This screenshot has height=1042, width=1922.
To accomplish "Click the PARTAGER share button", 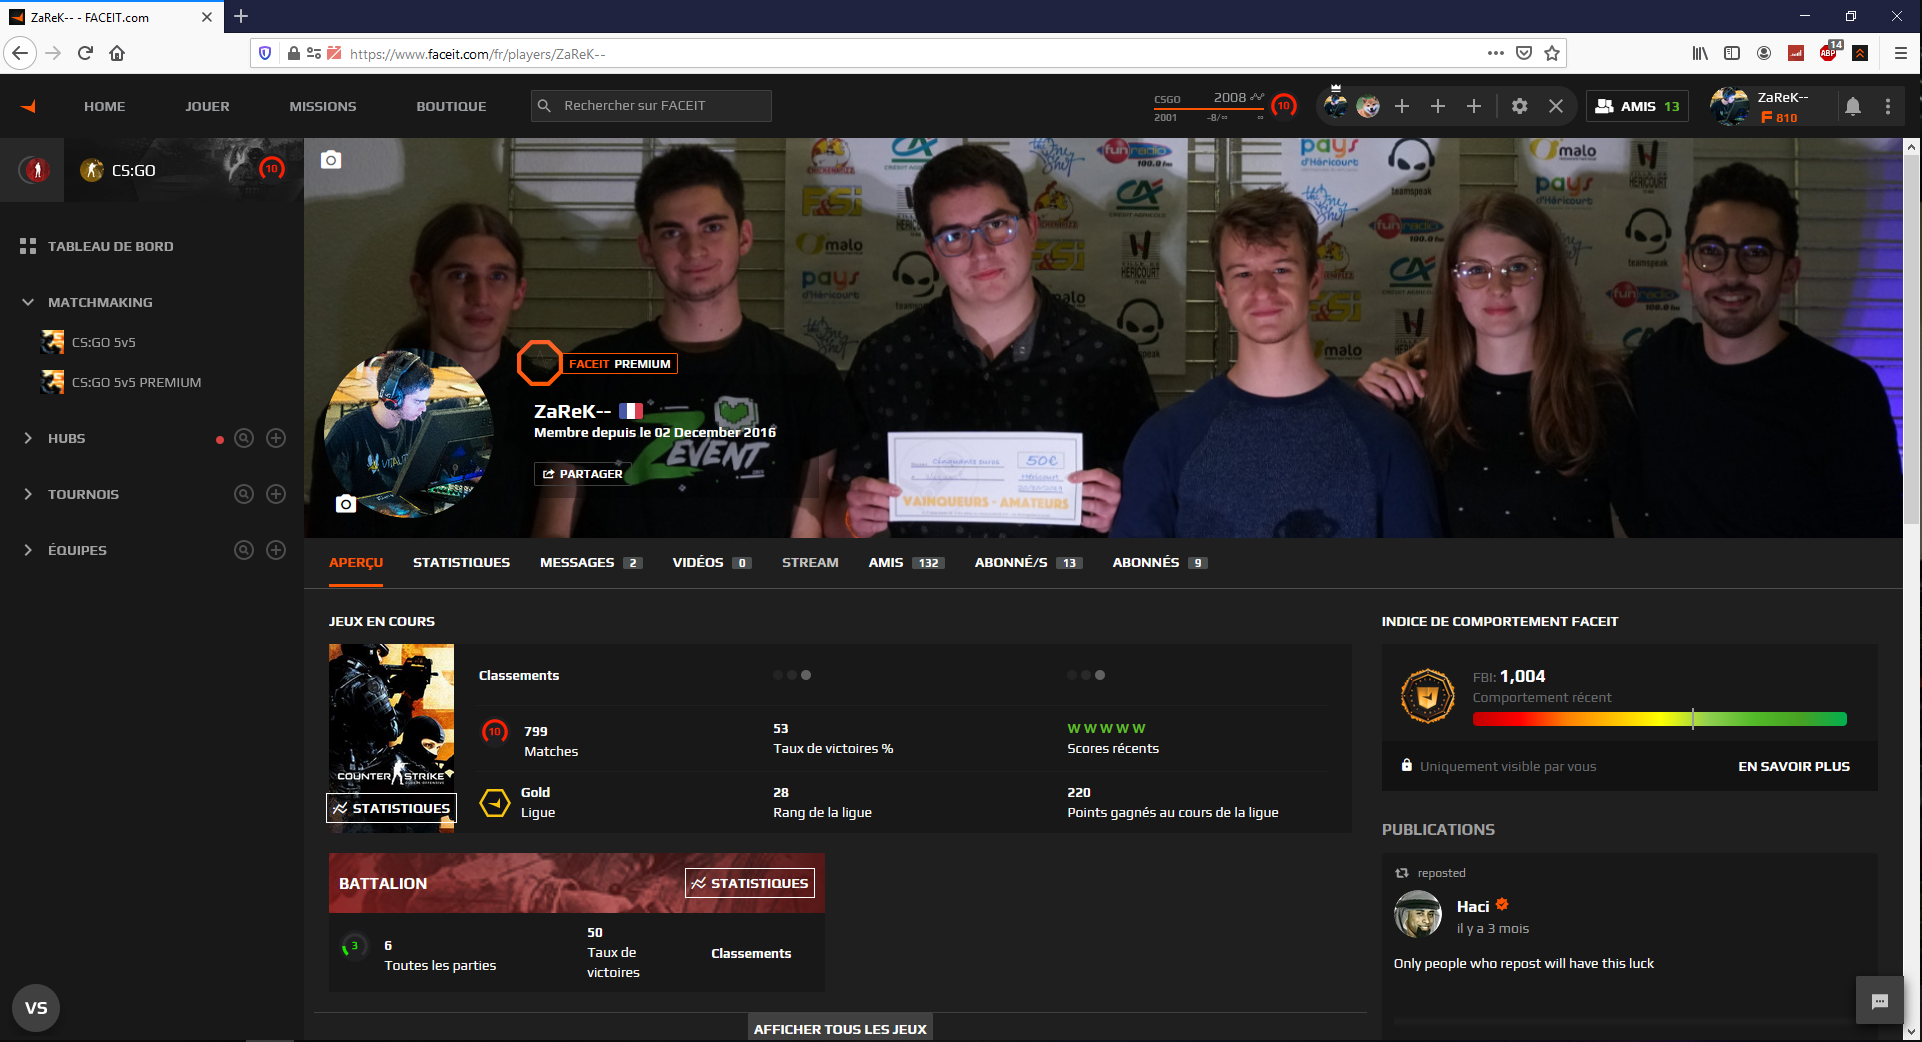I will (583, 474).
